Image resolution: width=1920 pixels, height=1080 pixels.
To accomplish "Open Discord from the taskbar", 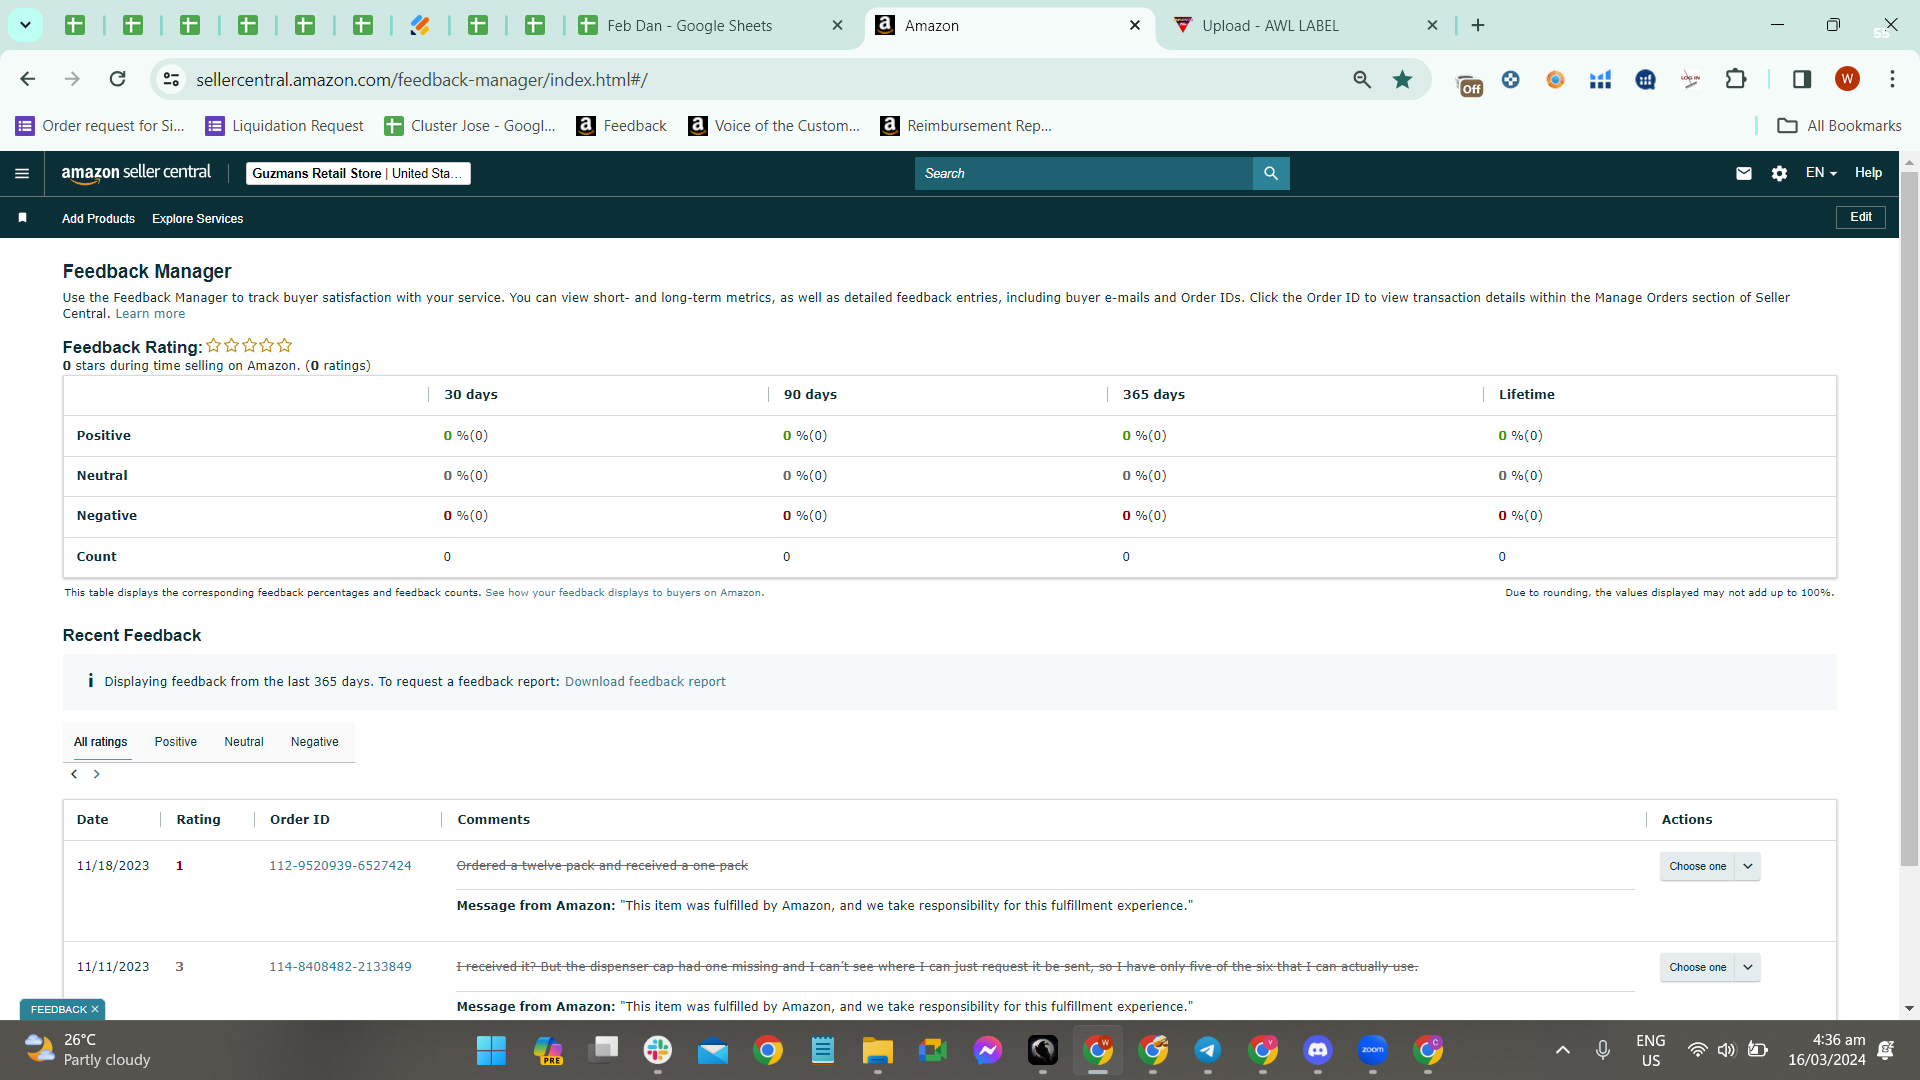I will click(x=1318, y=1050).
